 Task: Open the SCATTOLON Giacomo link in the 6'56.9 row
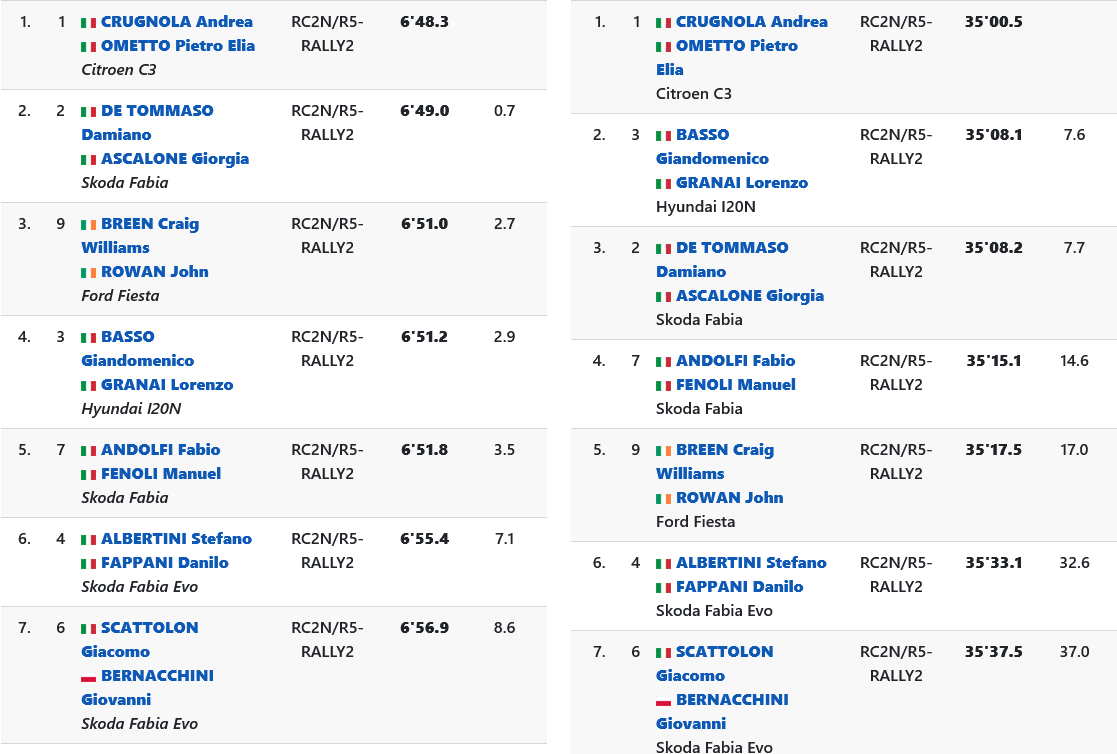[149, 628]
